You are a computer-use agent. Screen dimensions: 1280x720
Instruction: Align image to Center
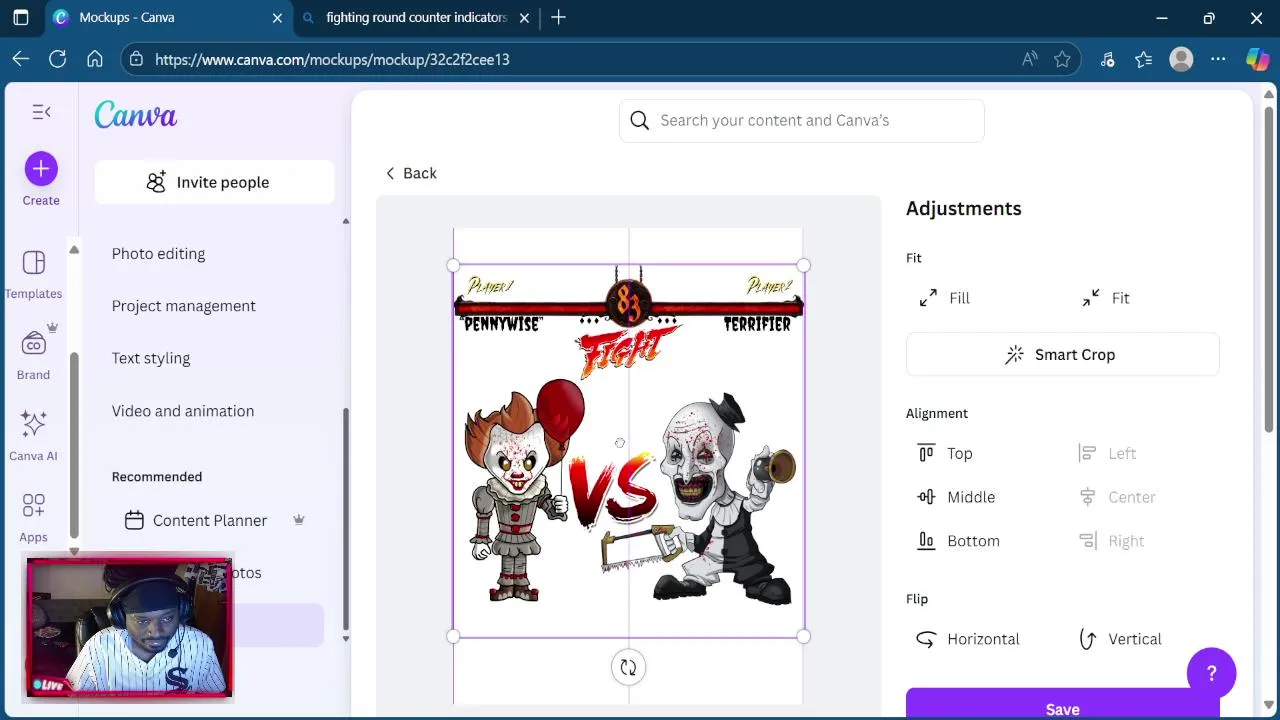pos(1117,497)
